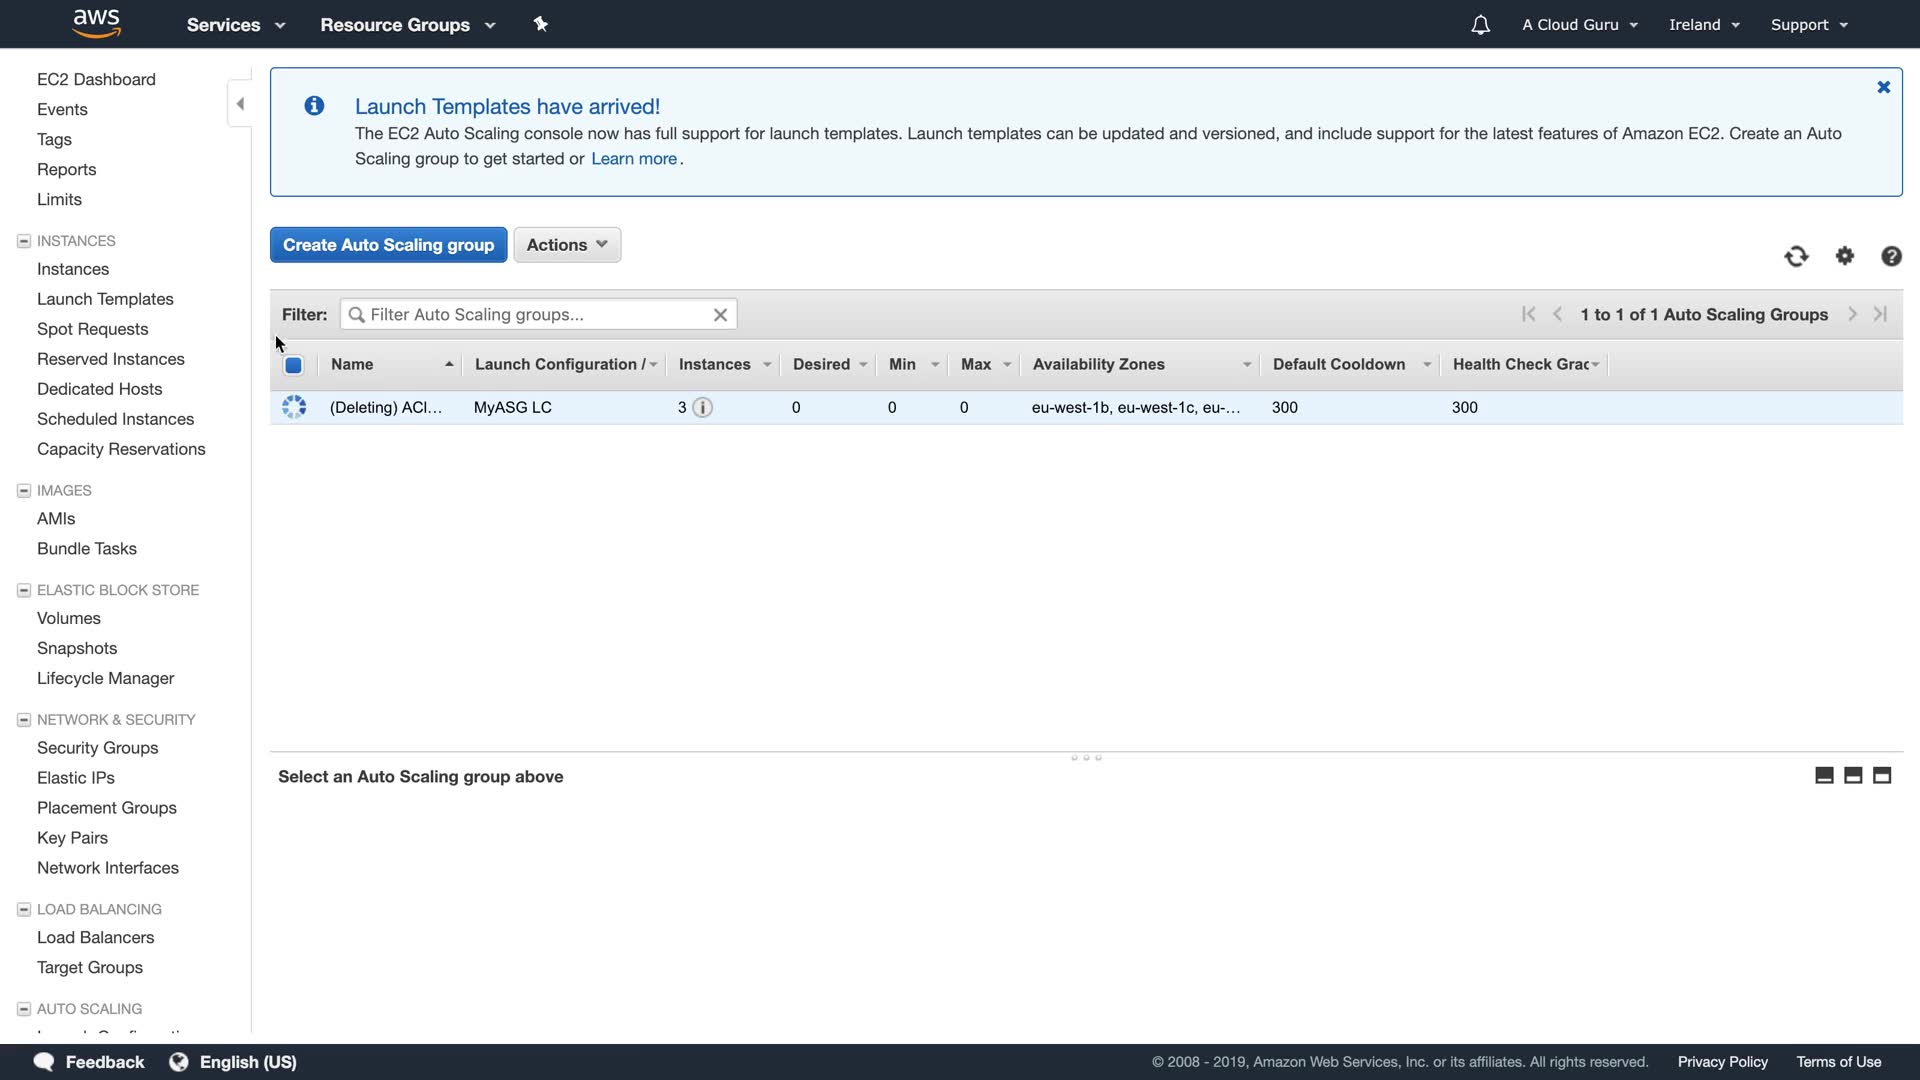
Task: Collapse the ELASTIC BLOCK STORE section
Action: click(x=24, y=590)
